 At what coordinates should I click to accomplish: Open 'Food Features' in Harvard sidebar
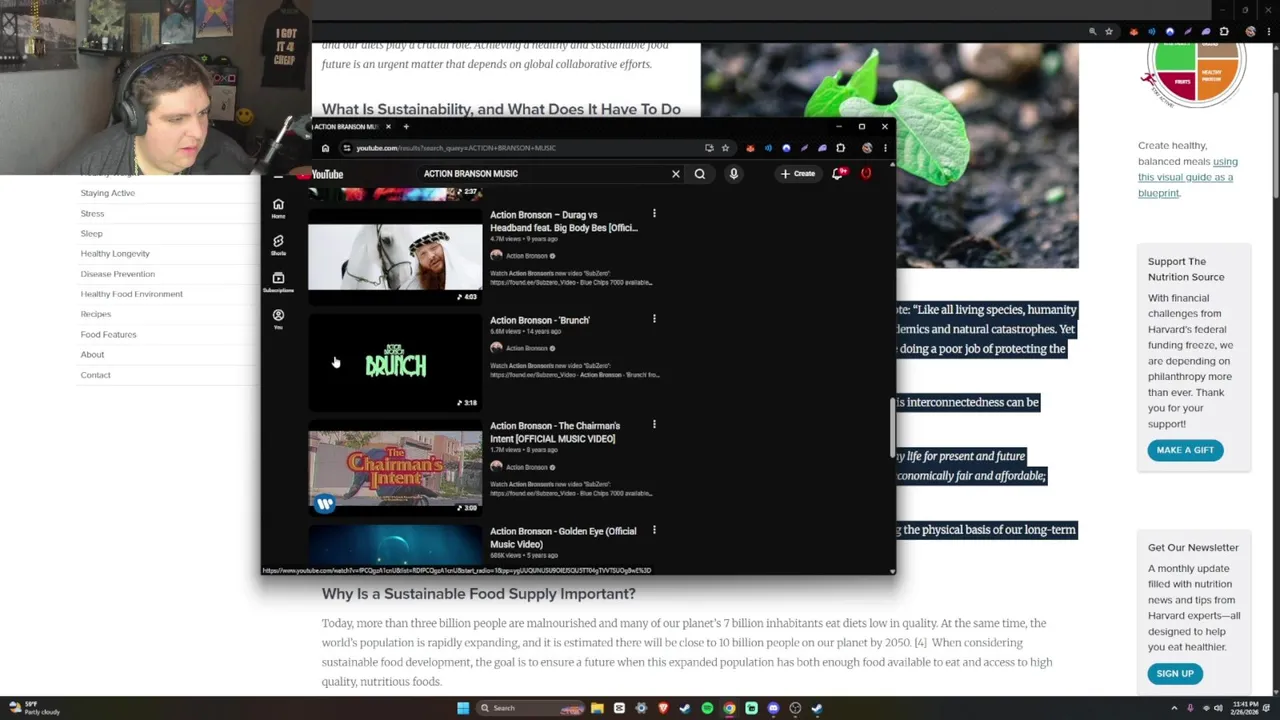coord(108,334)
